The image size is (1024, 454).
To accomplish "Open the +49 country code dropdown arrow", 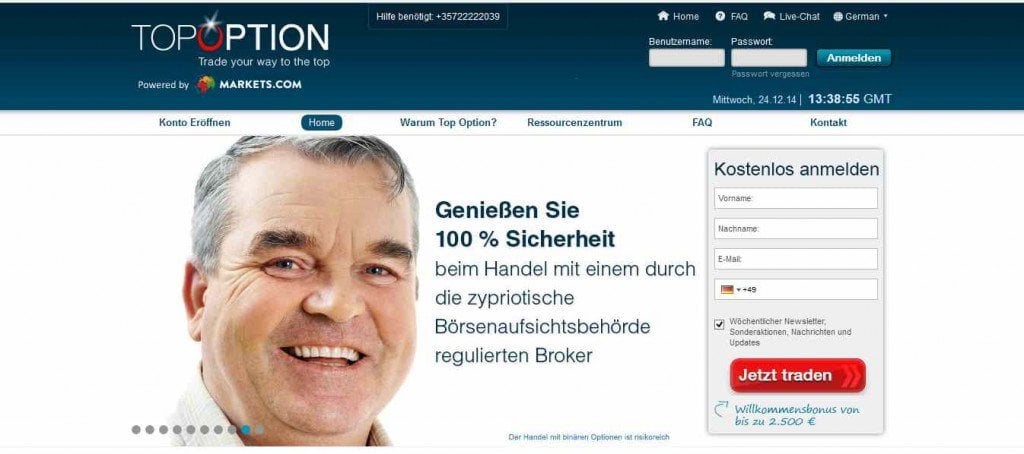I will coord(738,290).
